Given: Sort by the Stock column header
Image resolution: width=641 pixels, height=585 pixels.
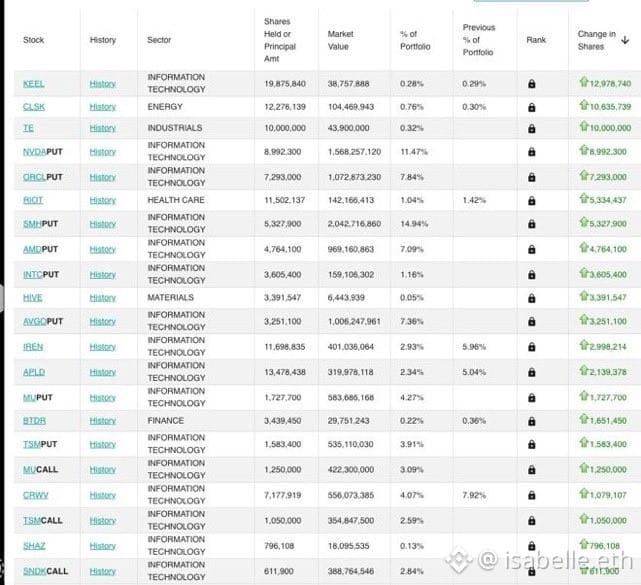Looking at the screenshot, I should (34, 40).
